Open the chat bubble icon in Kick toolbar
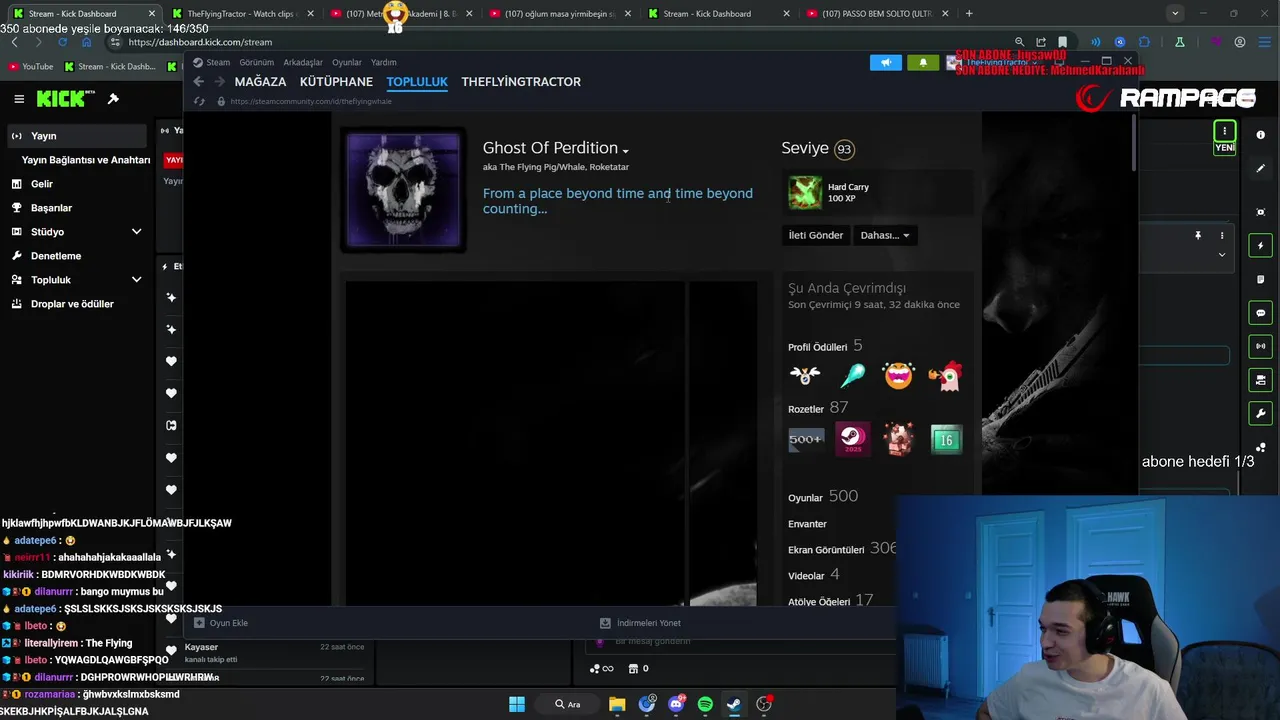 (x=1260, y=313)
